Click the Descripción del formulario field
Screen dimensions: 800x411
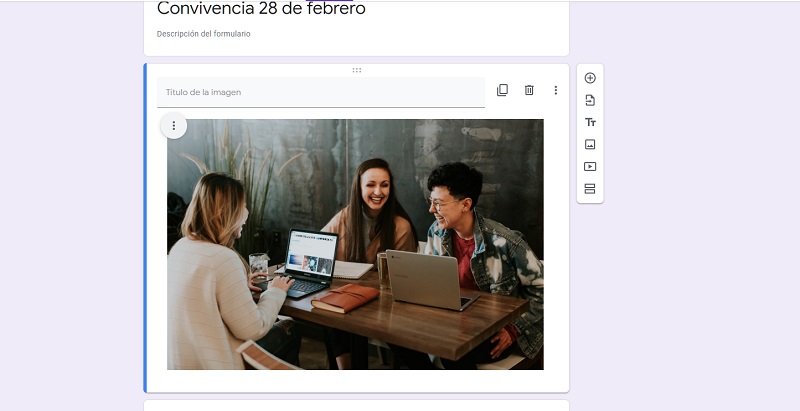(204, 34)
